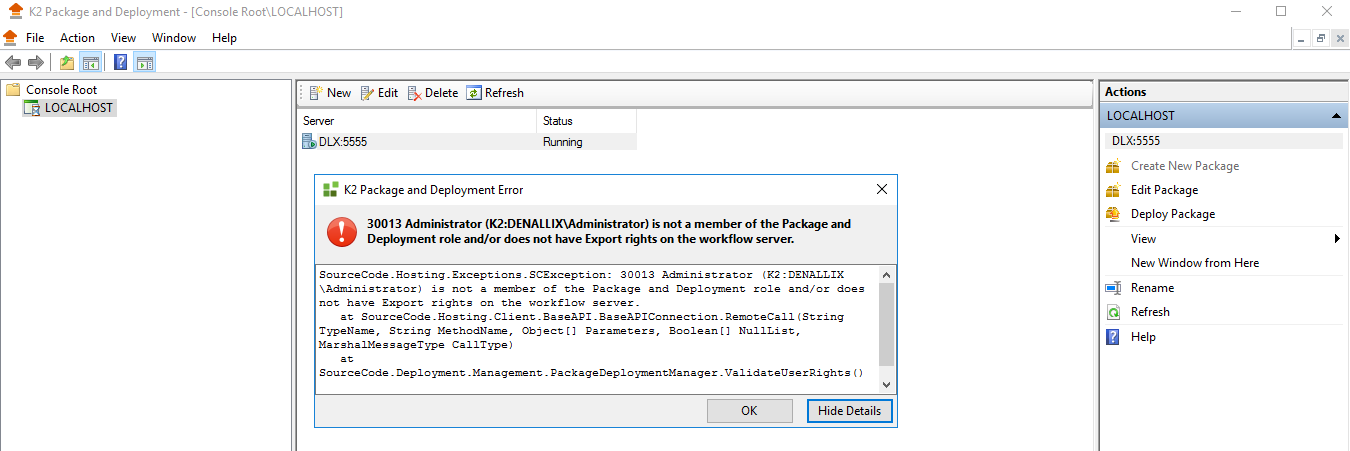This screenshot has height=451, width=1350.
Task: Click the Deploy Package icon
Action: coord(1113,214)
